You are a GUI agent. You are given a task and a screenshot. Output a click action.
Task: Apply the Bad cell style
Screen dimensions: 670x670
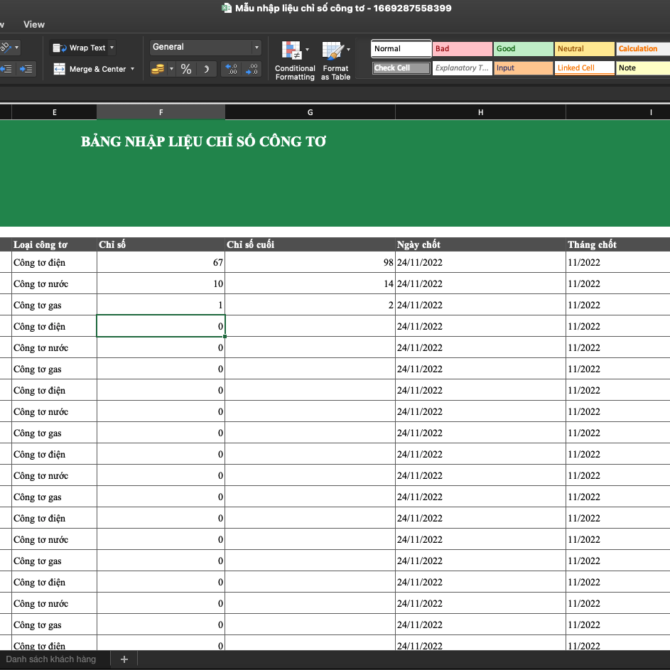click(462, 48)
